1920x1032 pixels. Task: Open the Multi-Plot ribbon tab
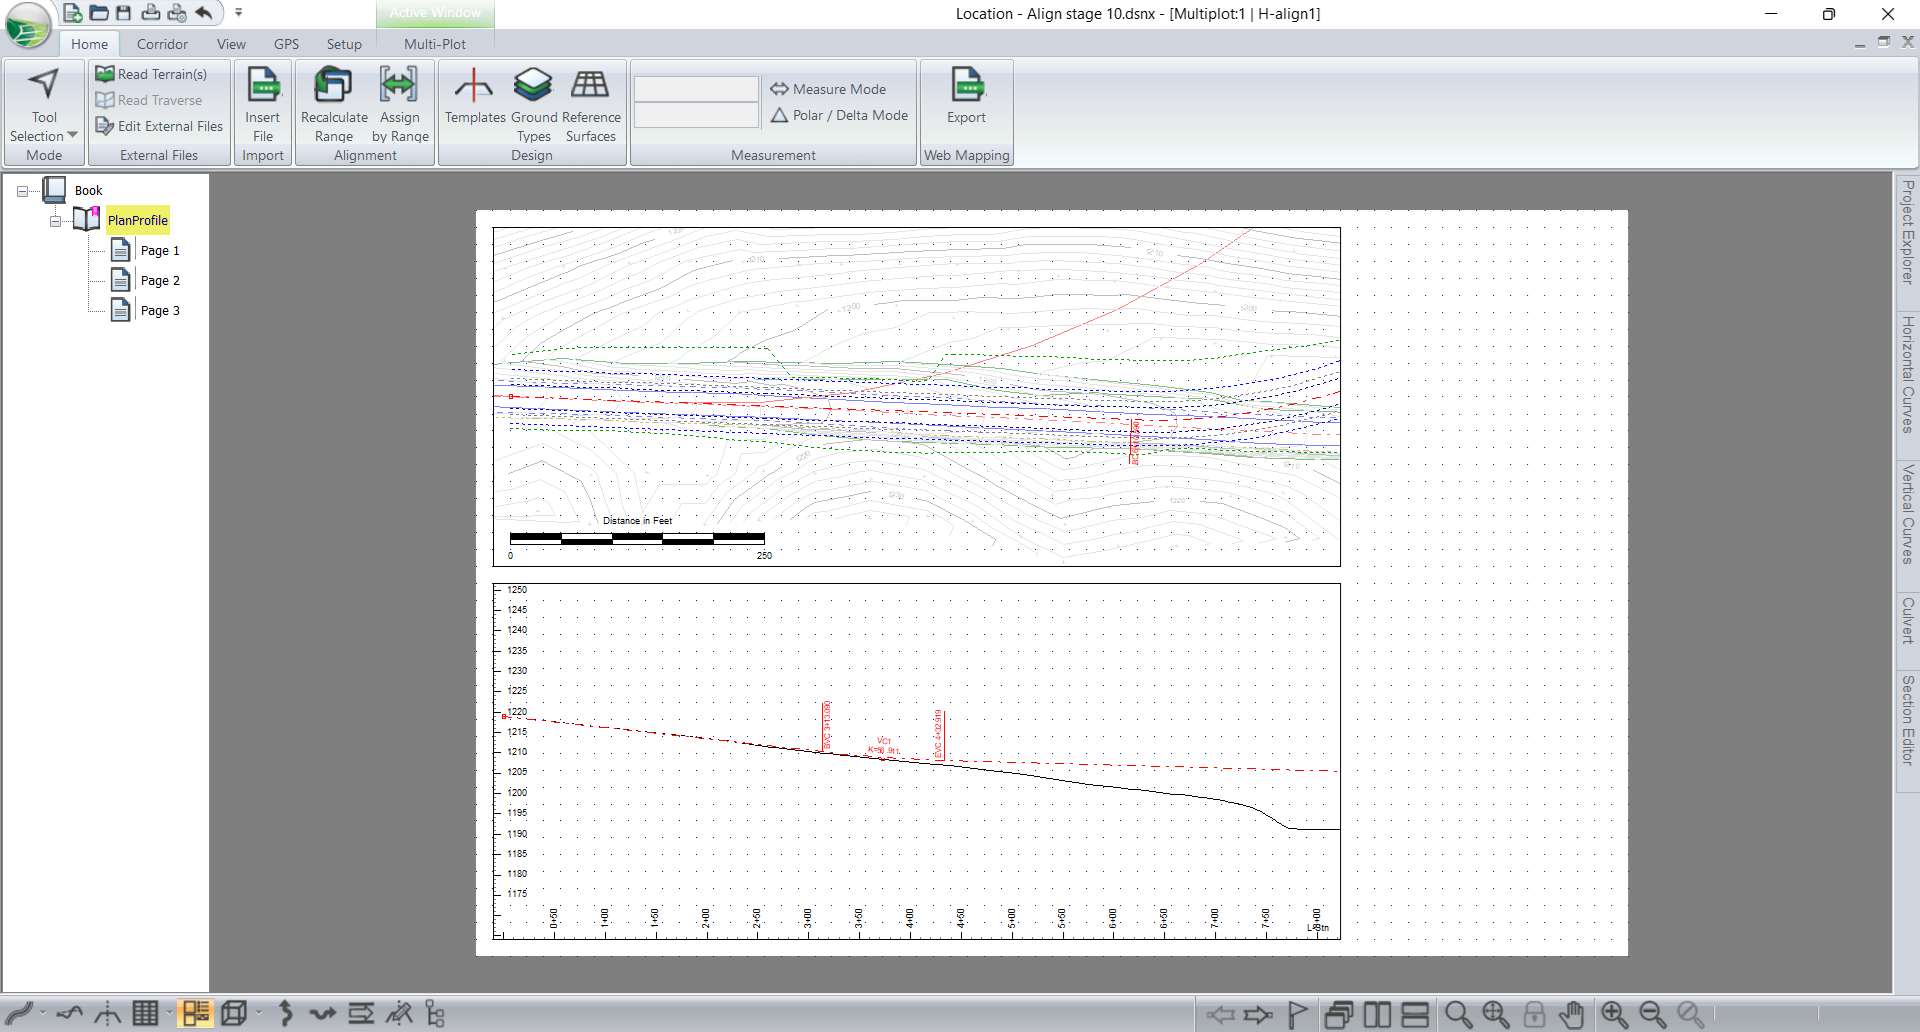[435, 44]
